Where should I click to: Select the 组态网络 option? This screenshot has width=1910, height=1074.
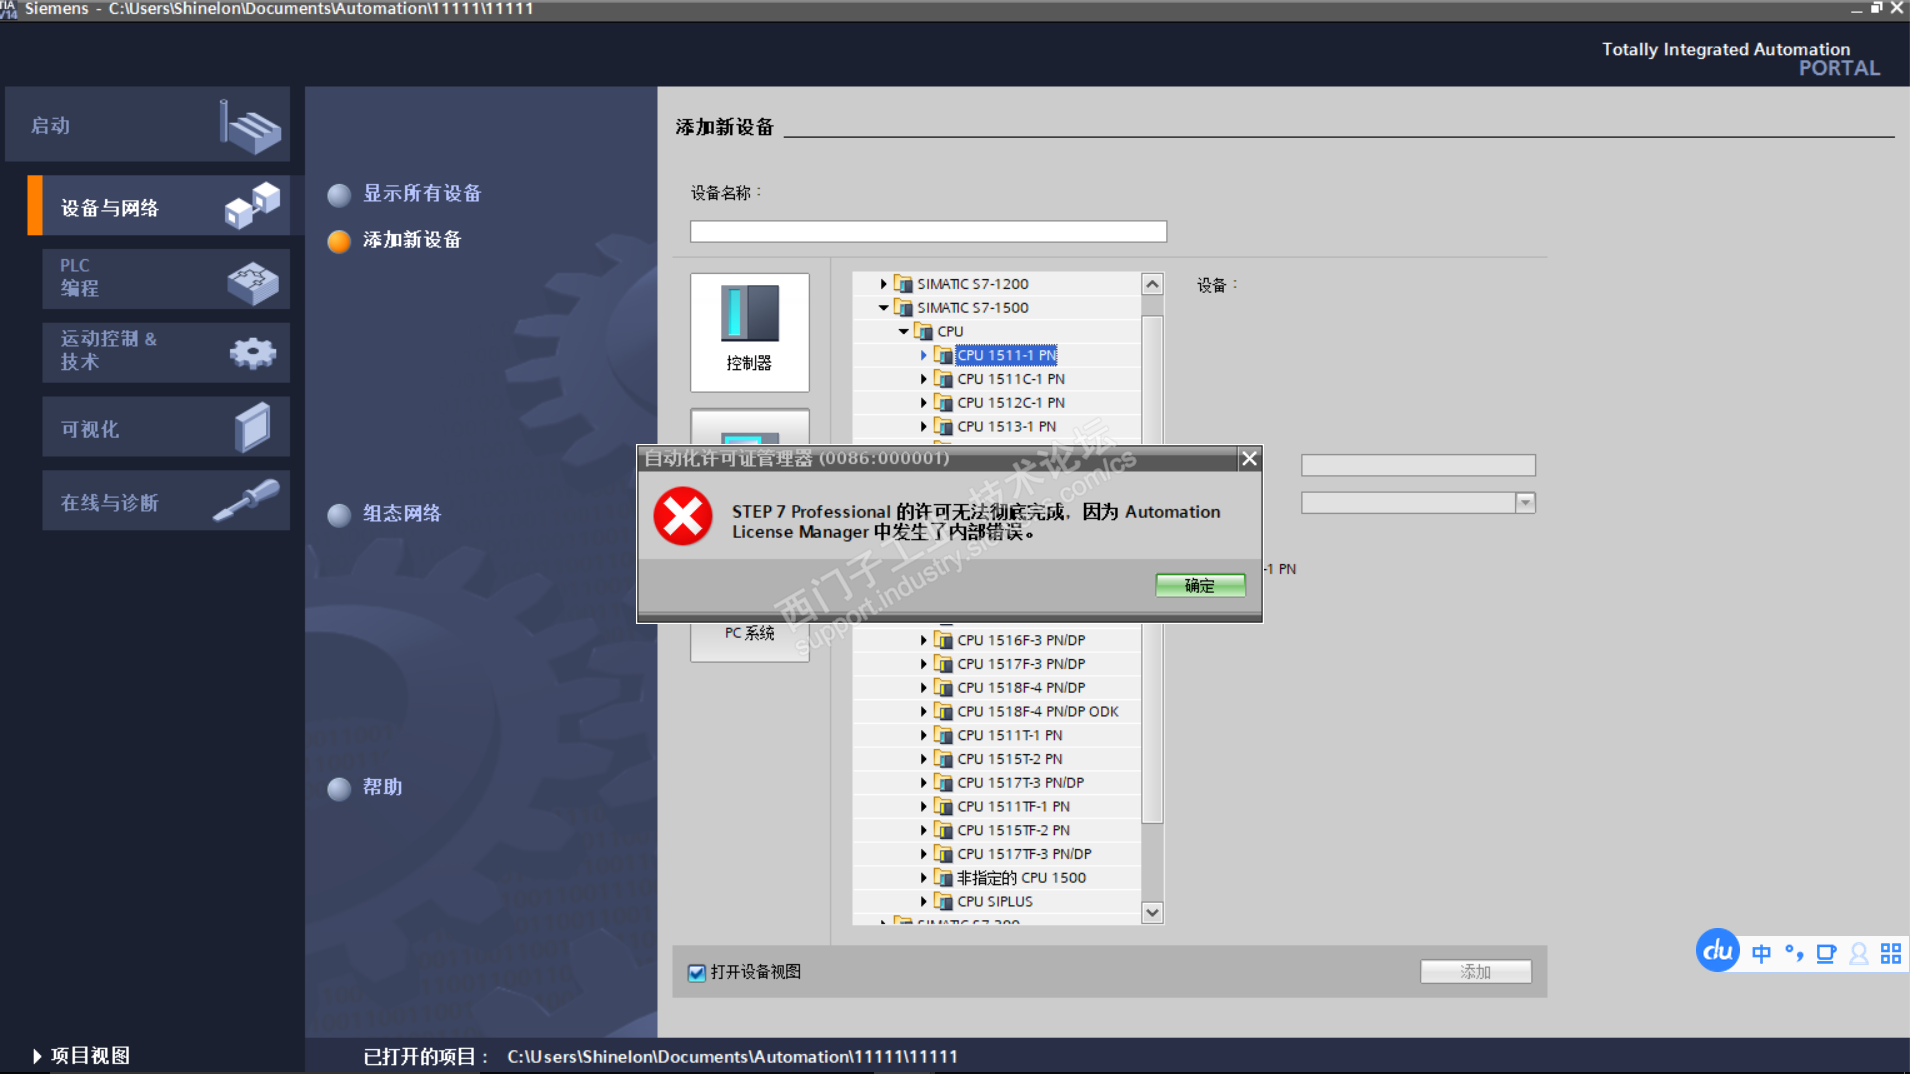pyautogui.click(x=401, y=514)
